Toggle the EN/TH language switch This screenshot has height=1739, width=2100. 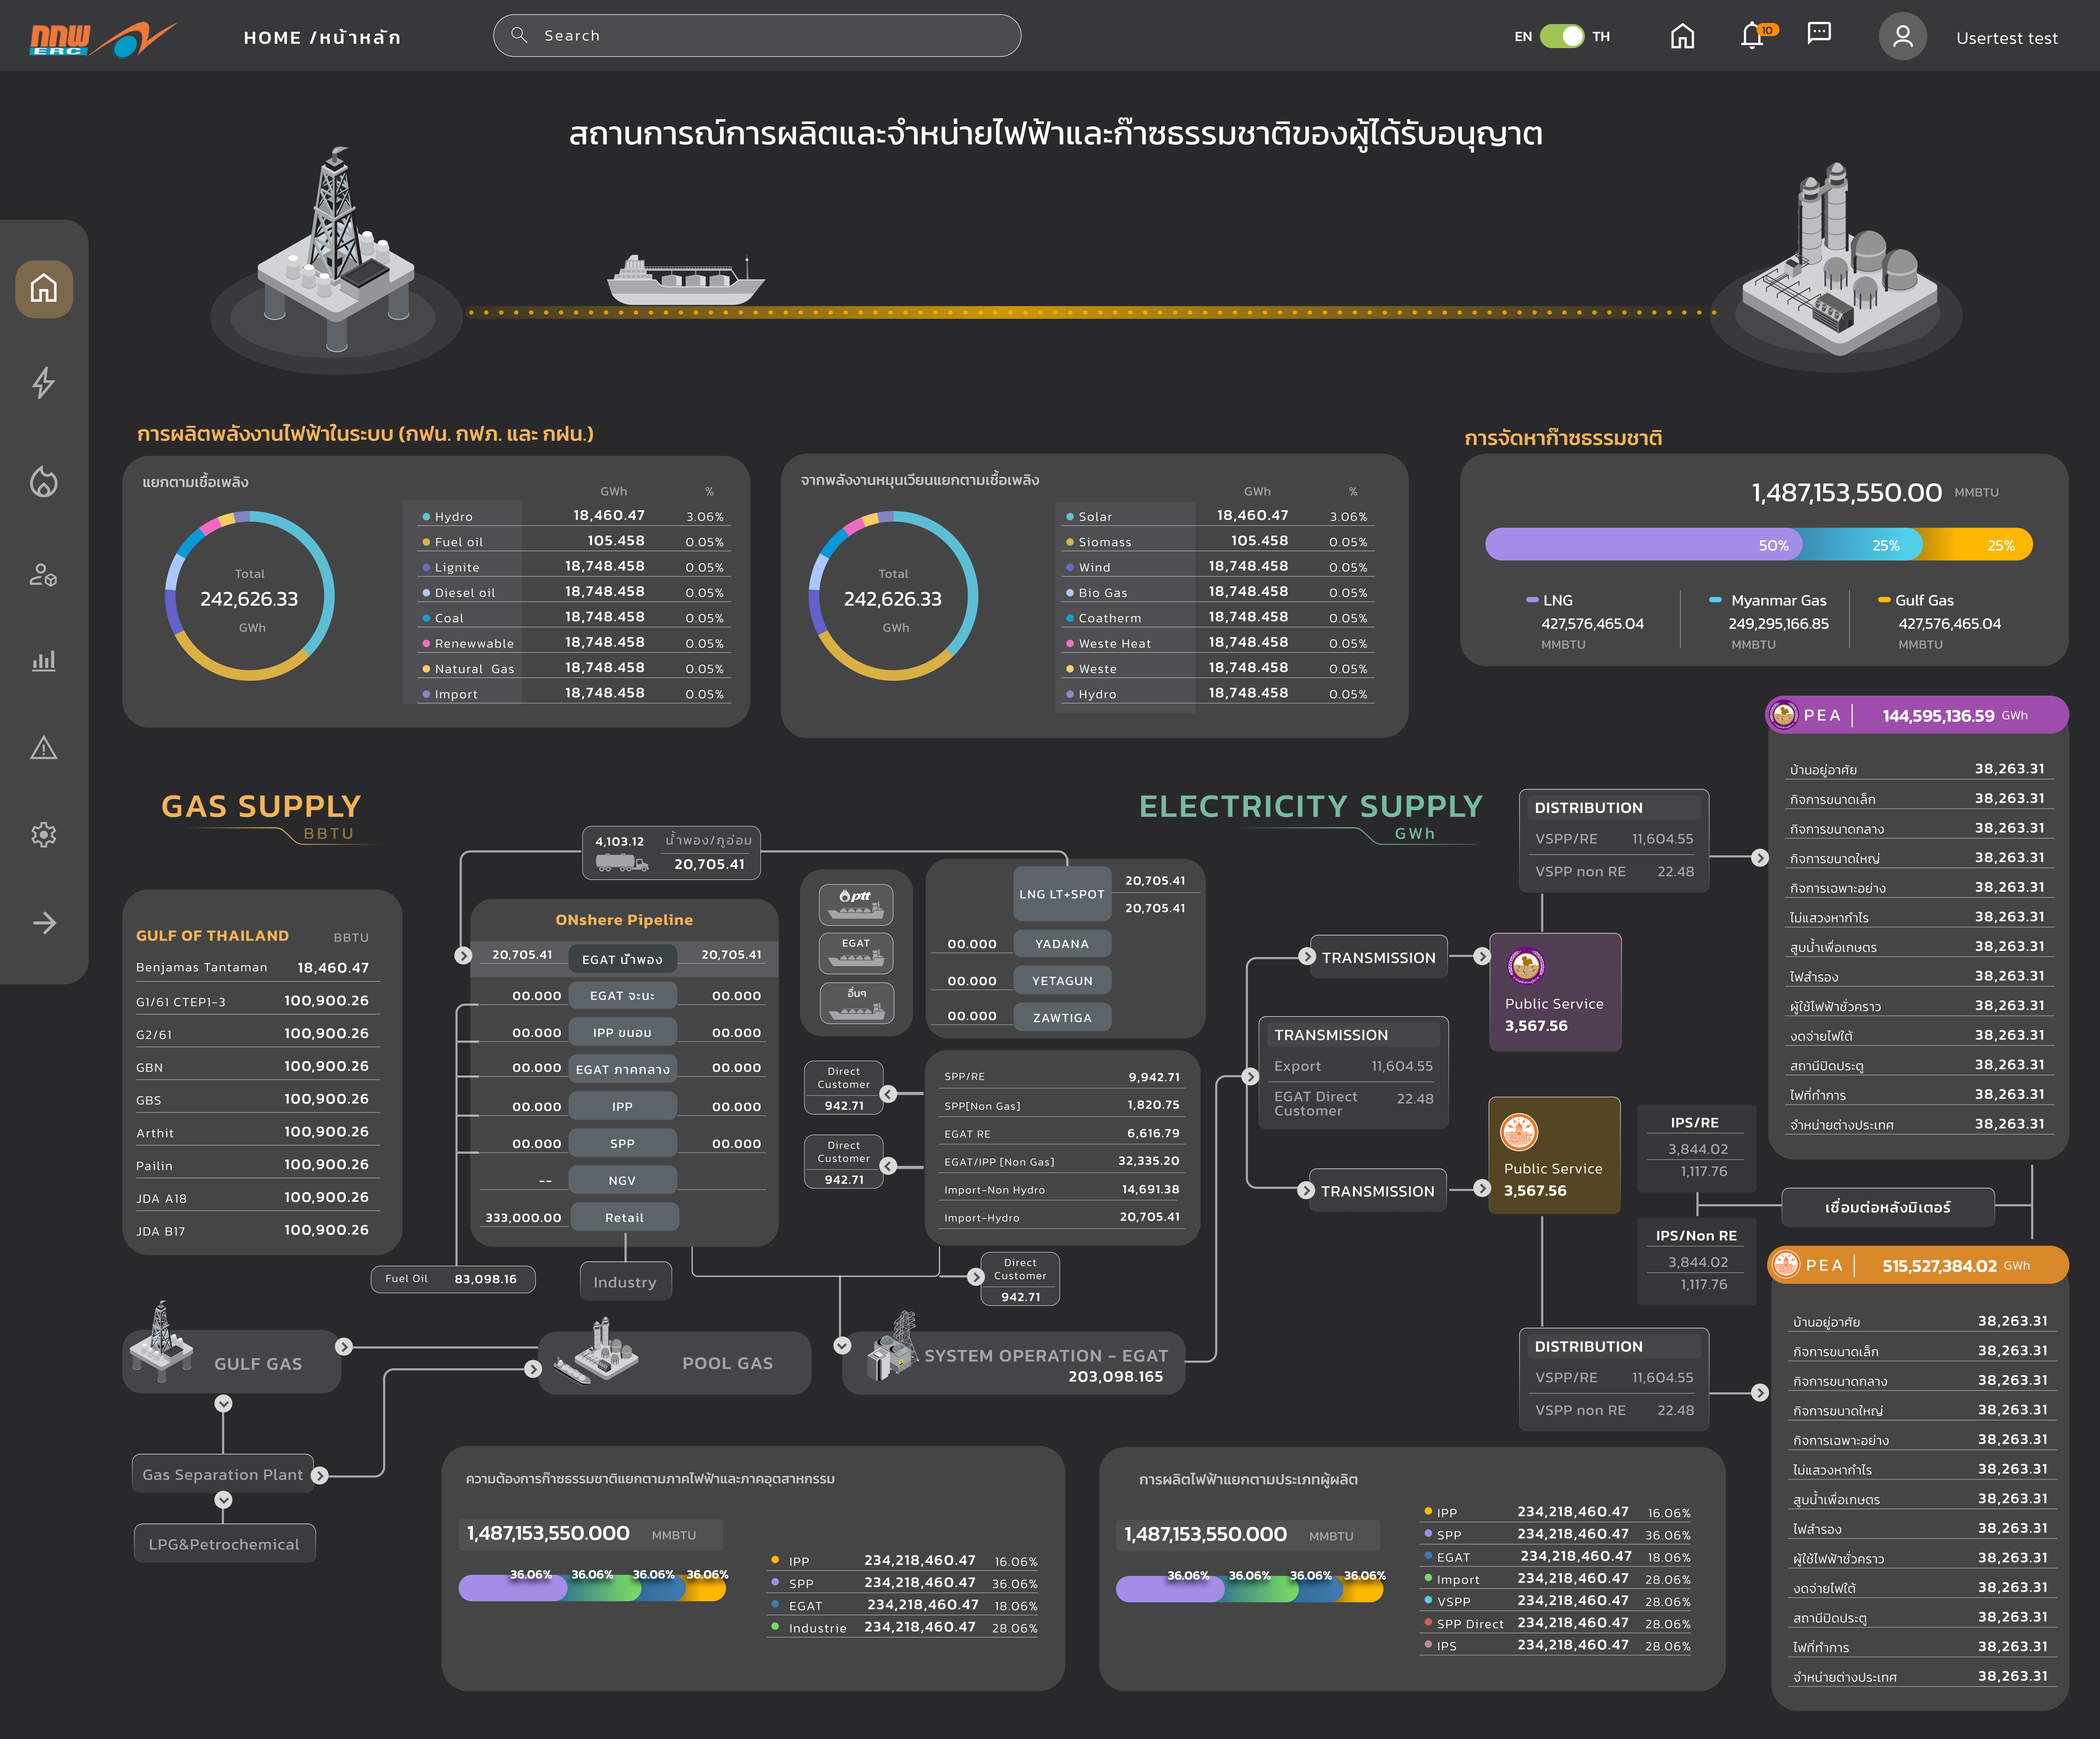(1561, 36)
